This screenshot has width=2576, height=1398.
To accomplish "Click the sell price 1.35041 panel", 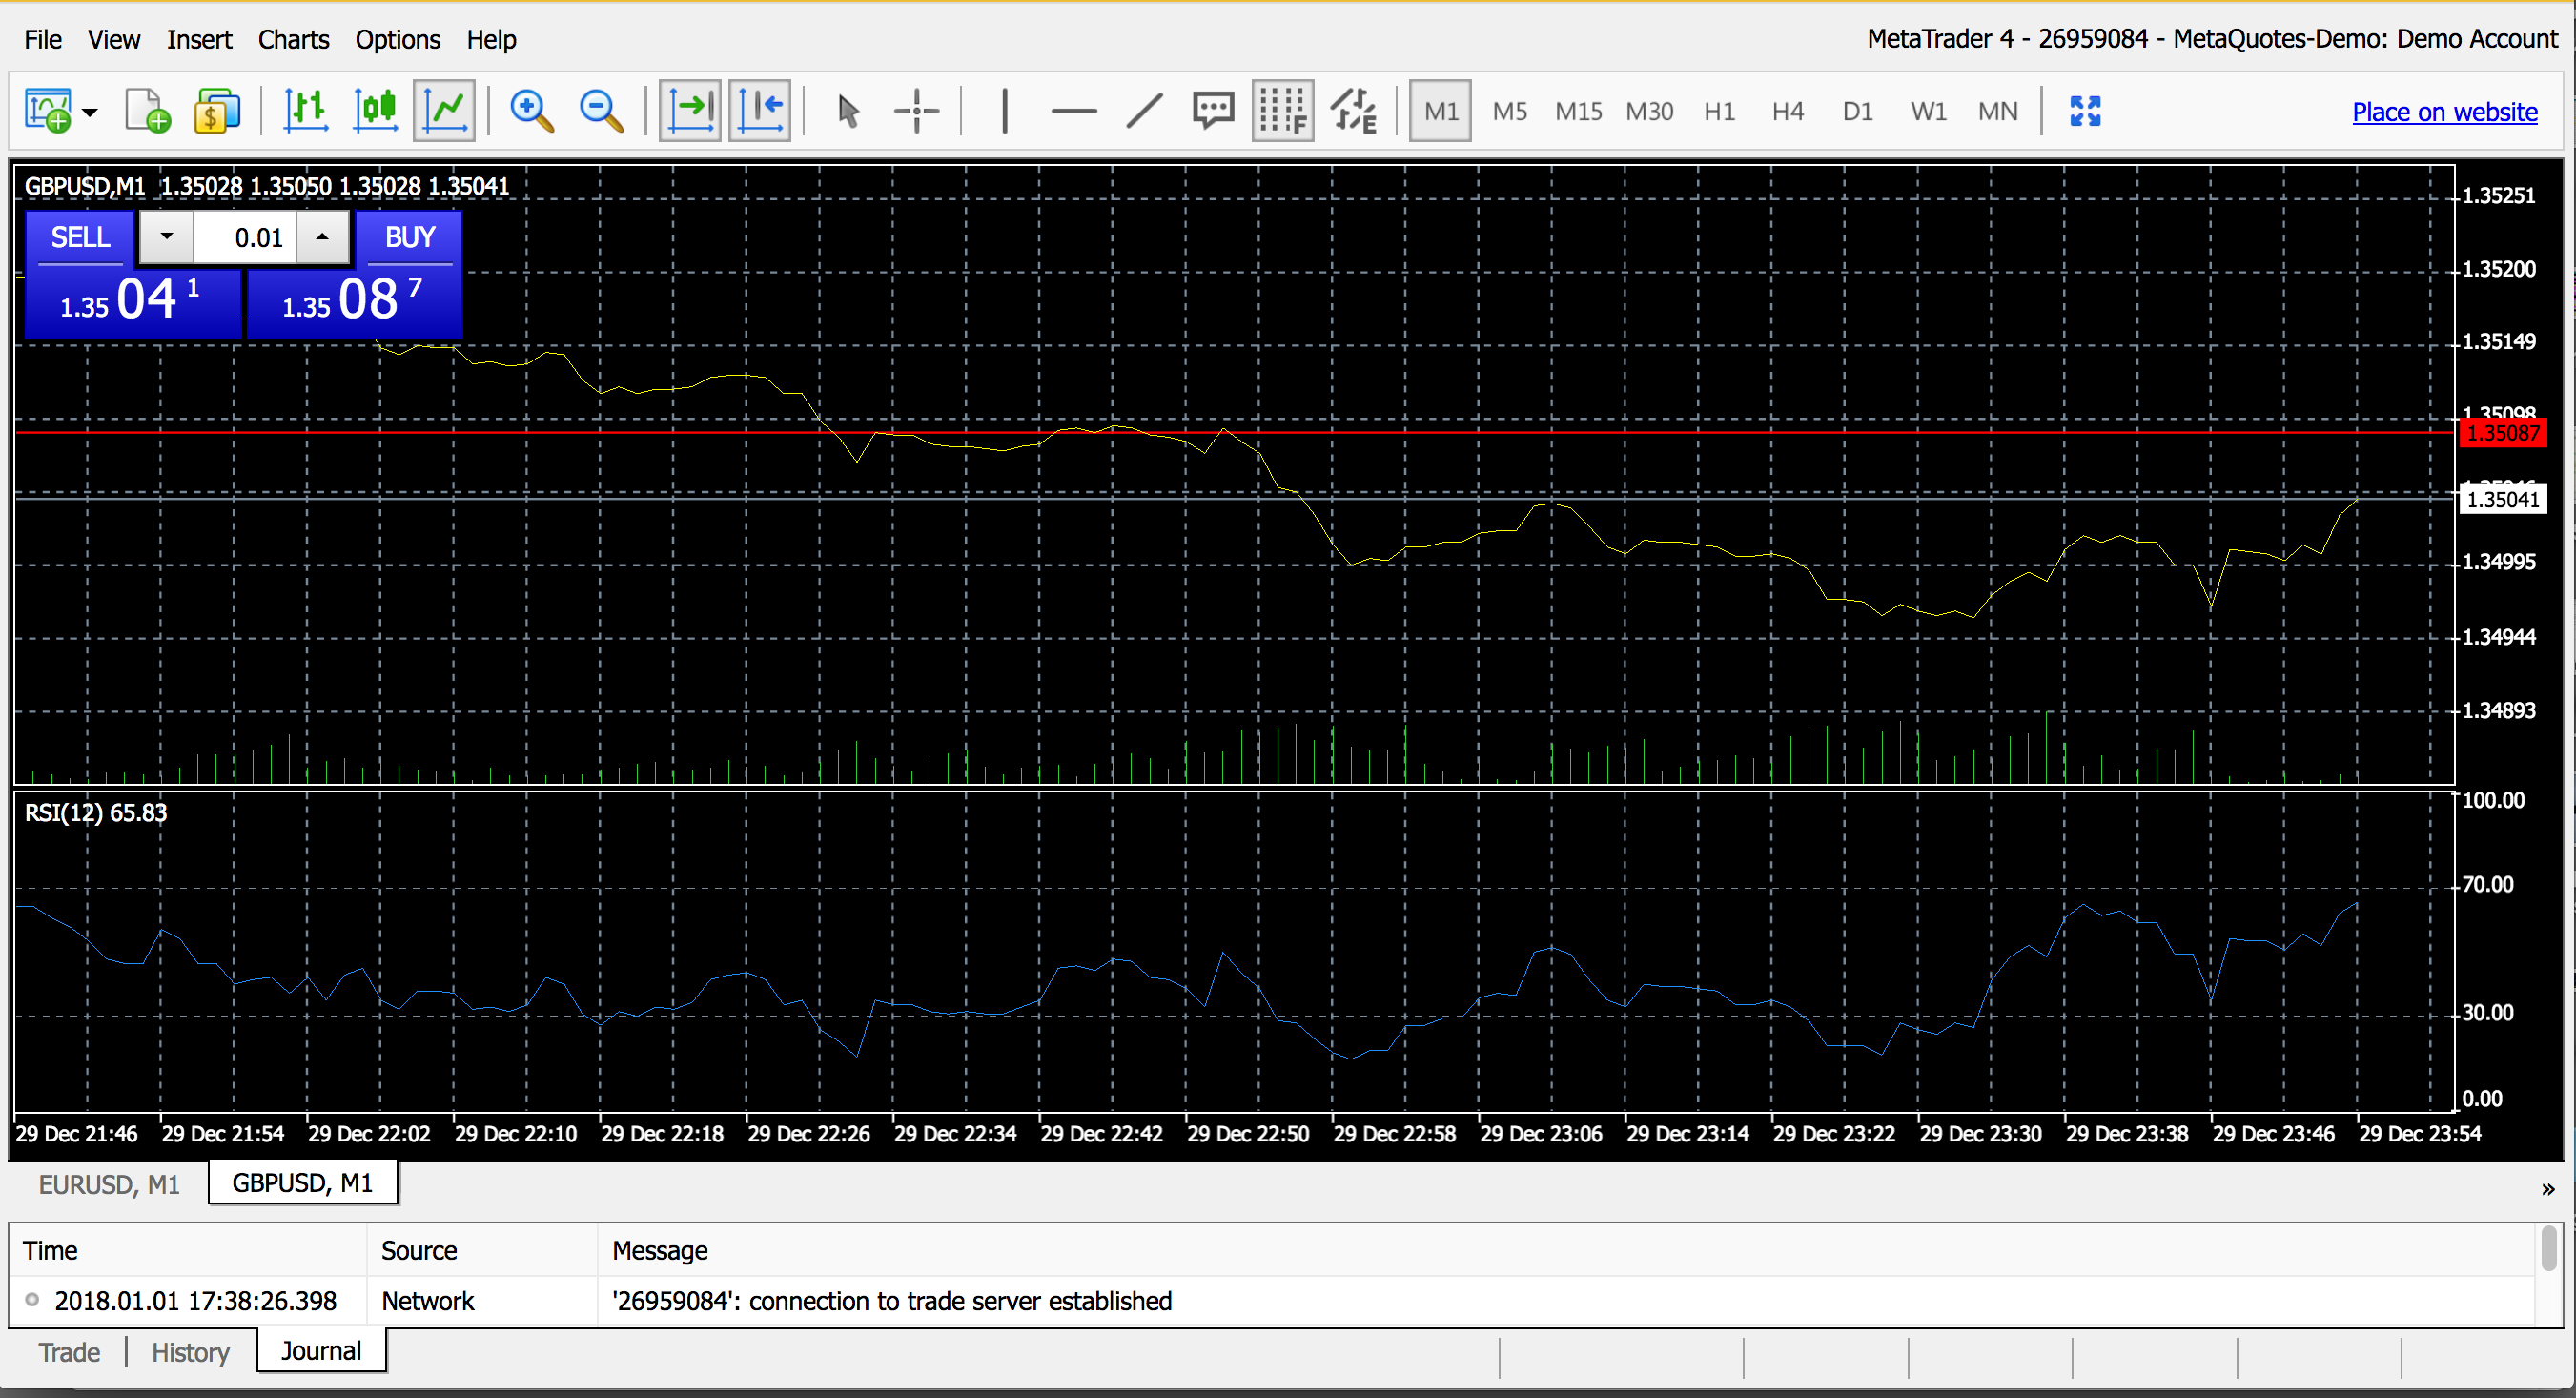I will click(x=133, y=303).
